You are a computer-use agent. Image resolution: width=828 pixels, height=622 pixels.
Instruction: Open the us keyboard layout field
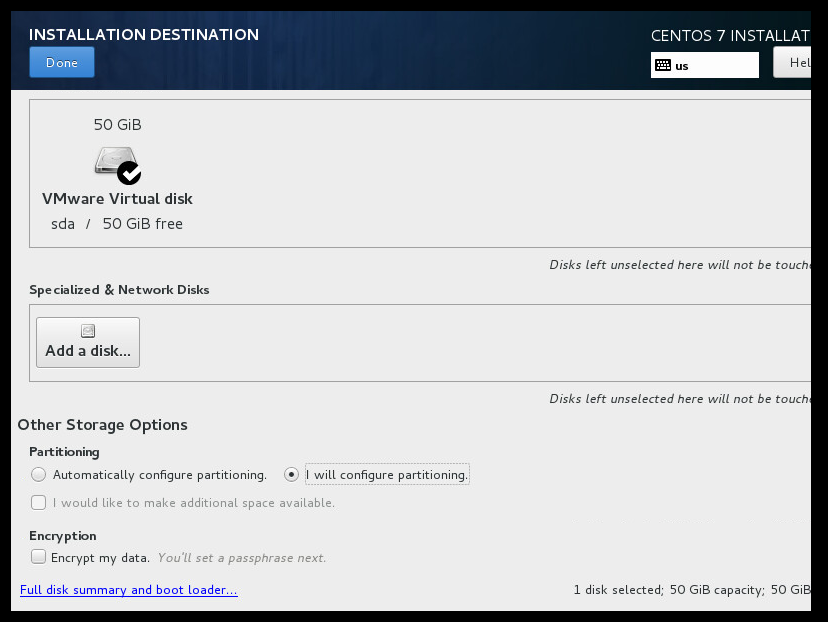(704, 65)
